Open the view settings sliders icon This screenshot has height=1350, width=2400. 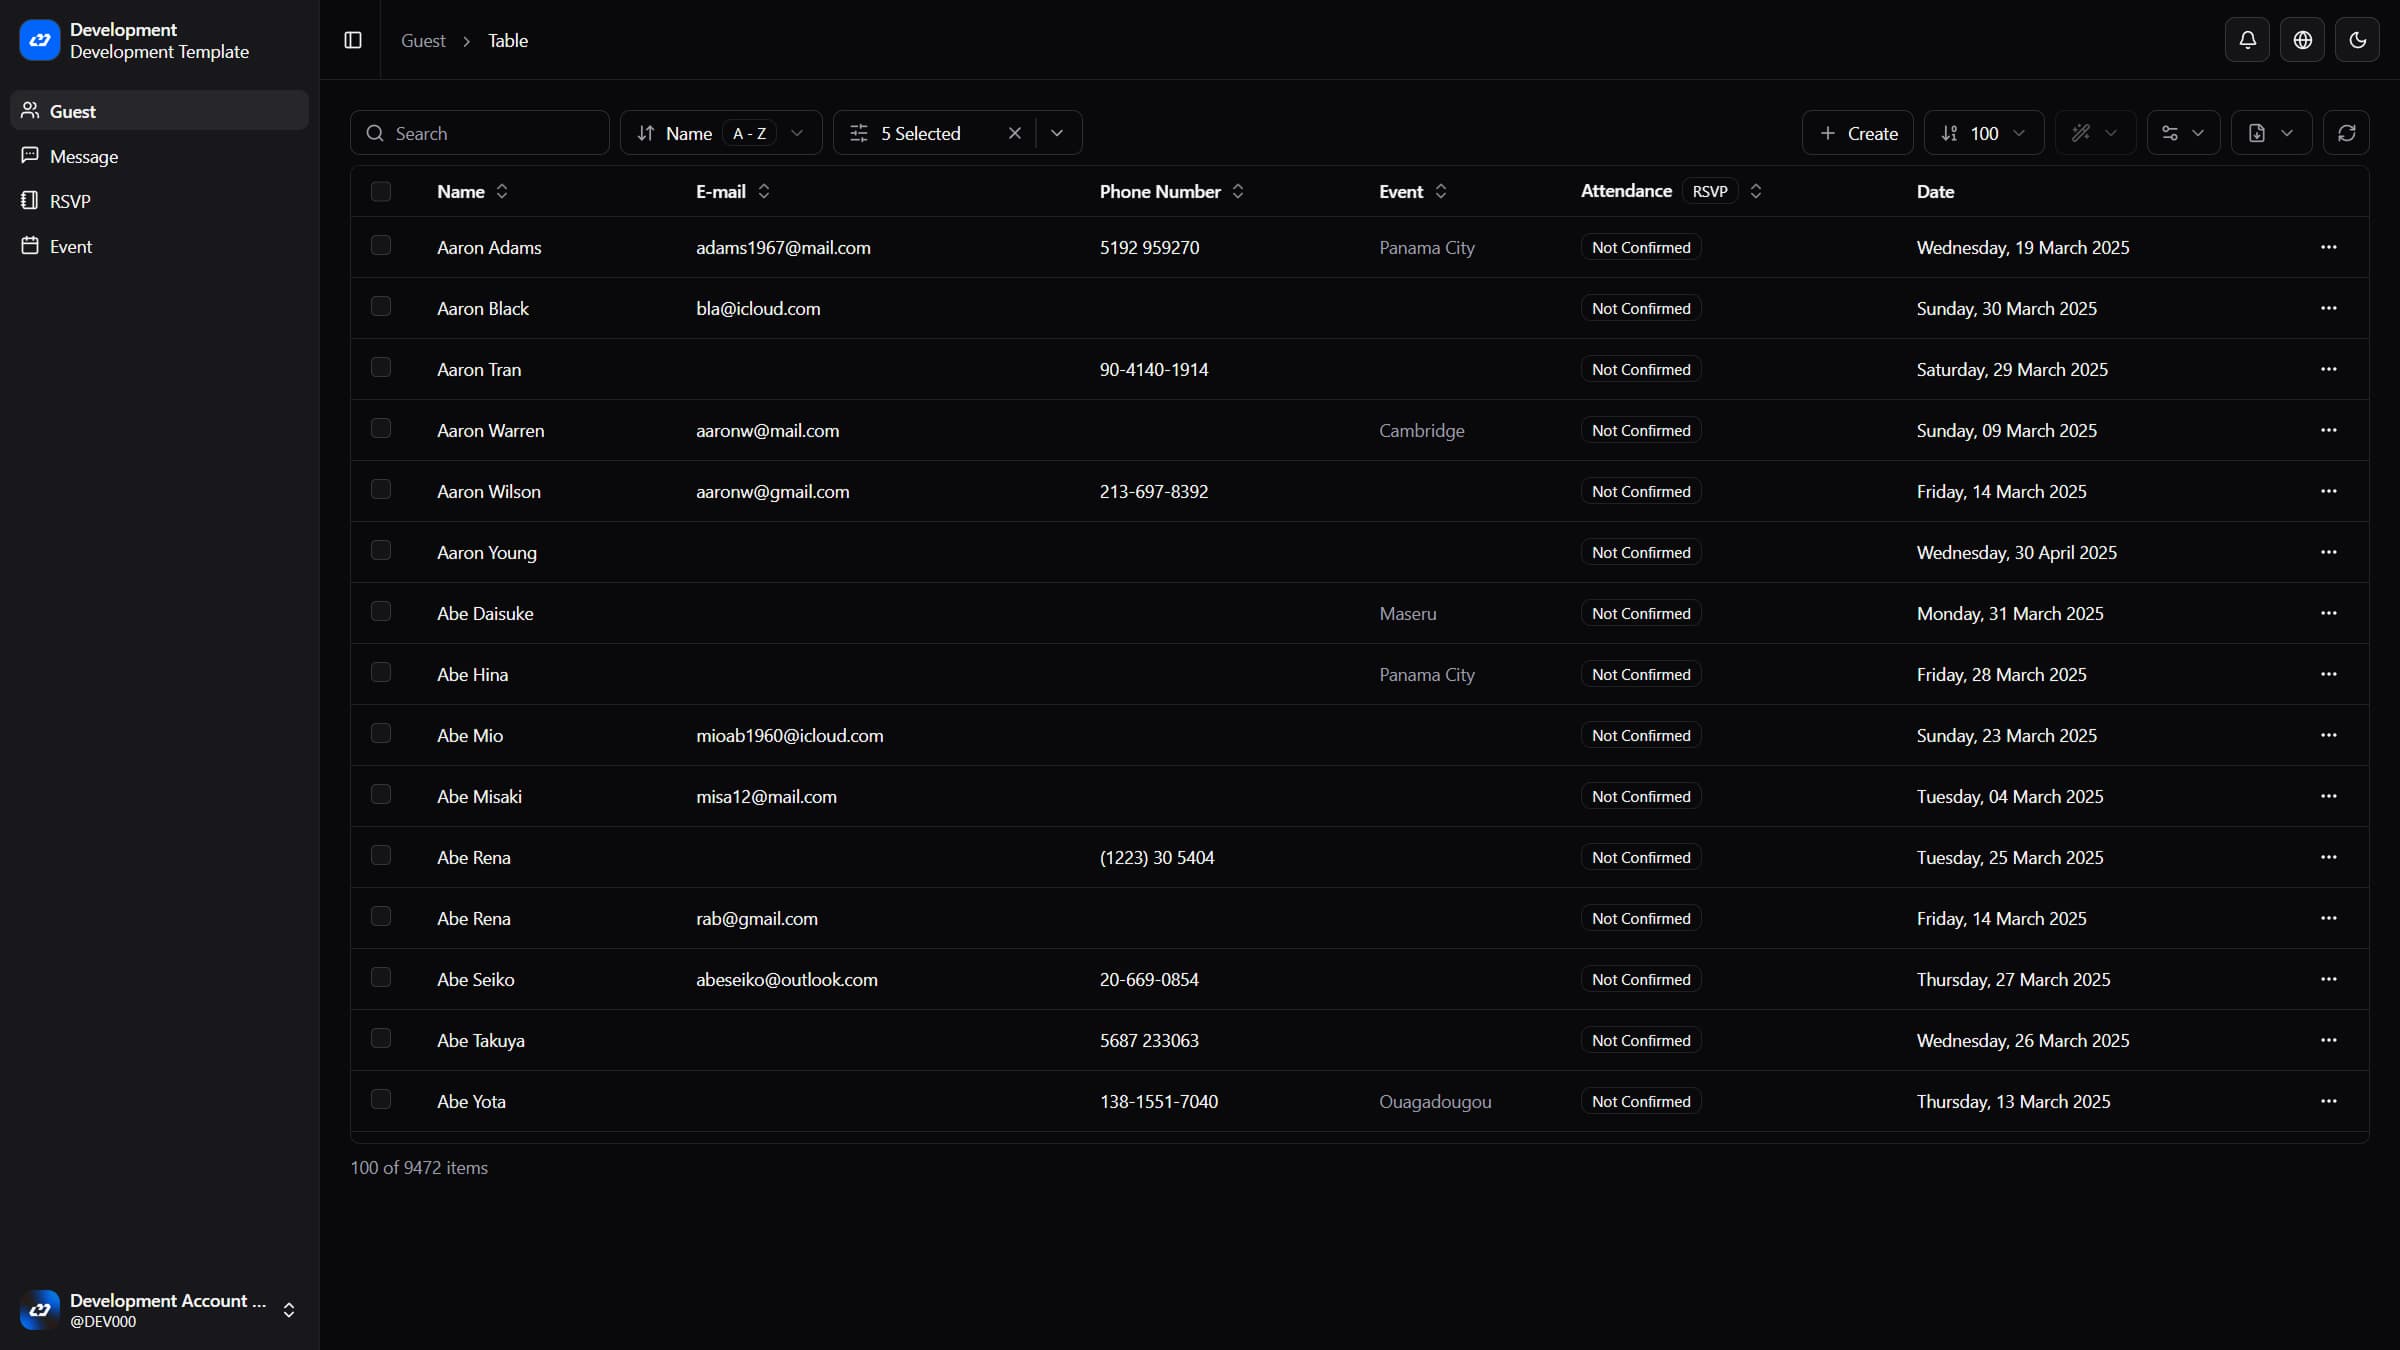point(2182,133)
